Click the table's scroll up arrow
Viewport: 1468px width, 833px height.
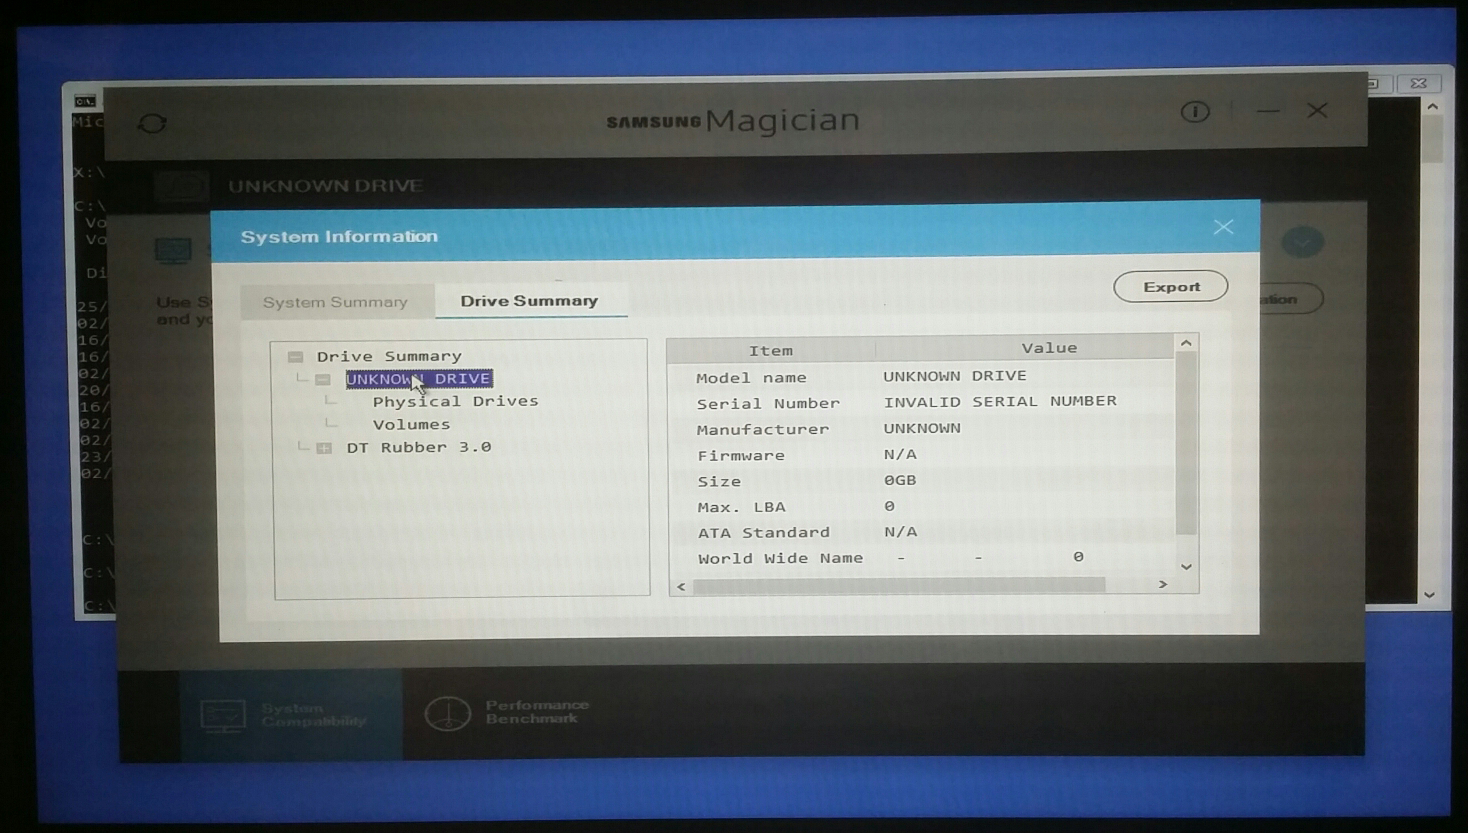pyautogui.click(x=1186, y=343)
